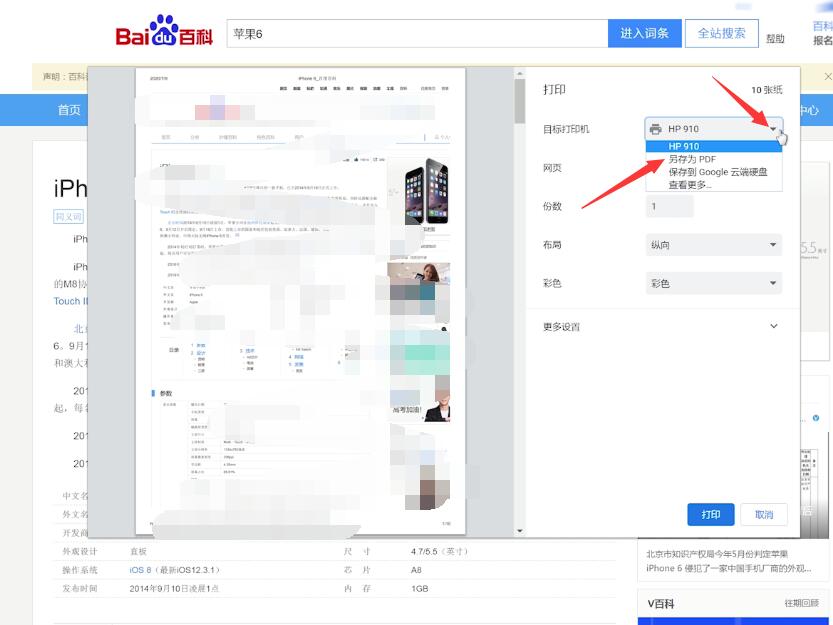Click the 取消 button
This screenshot has height=625, width=833.
[763, 514]
